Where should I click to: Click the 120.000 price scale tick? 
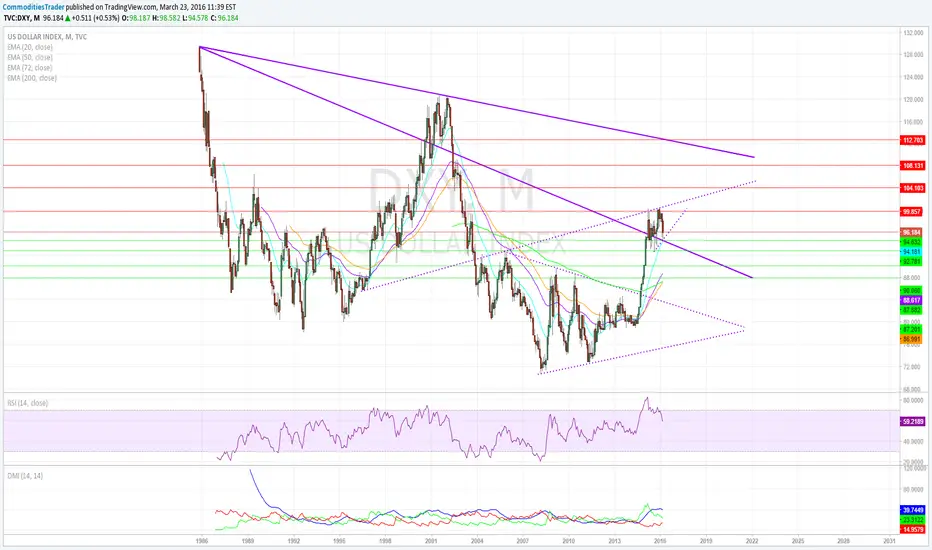[x=912, y=100]
